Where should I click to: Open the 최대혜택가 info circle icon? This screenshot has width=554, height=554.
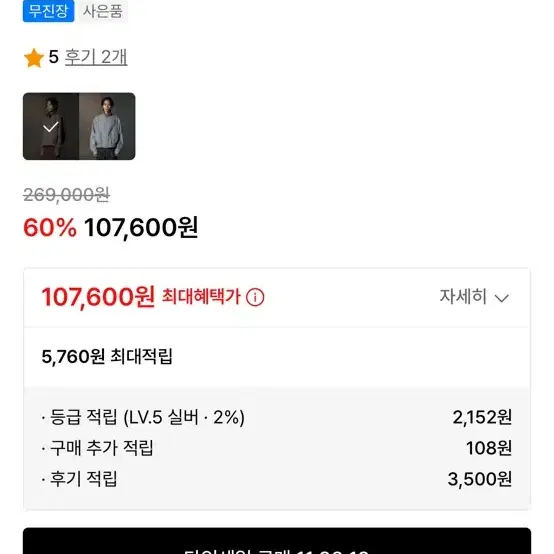pyautogui.click(x=255, y=297)
